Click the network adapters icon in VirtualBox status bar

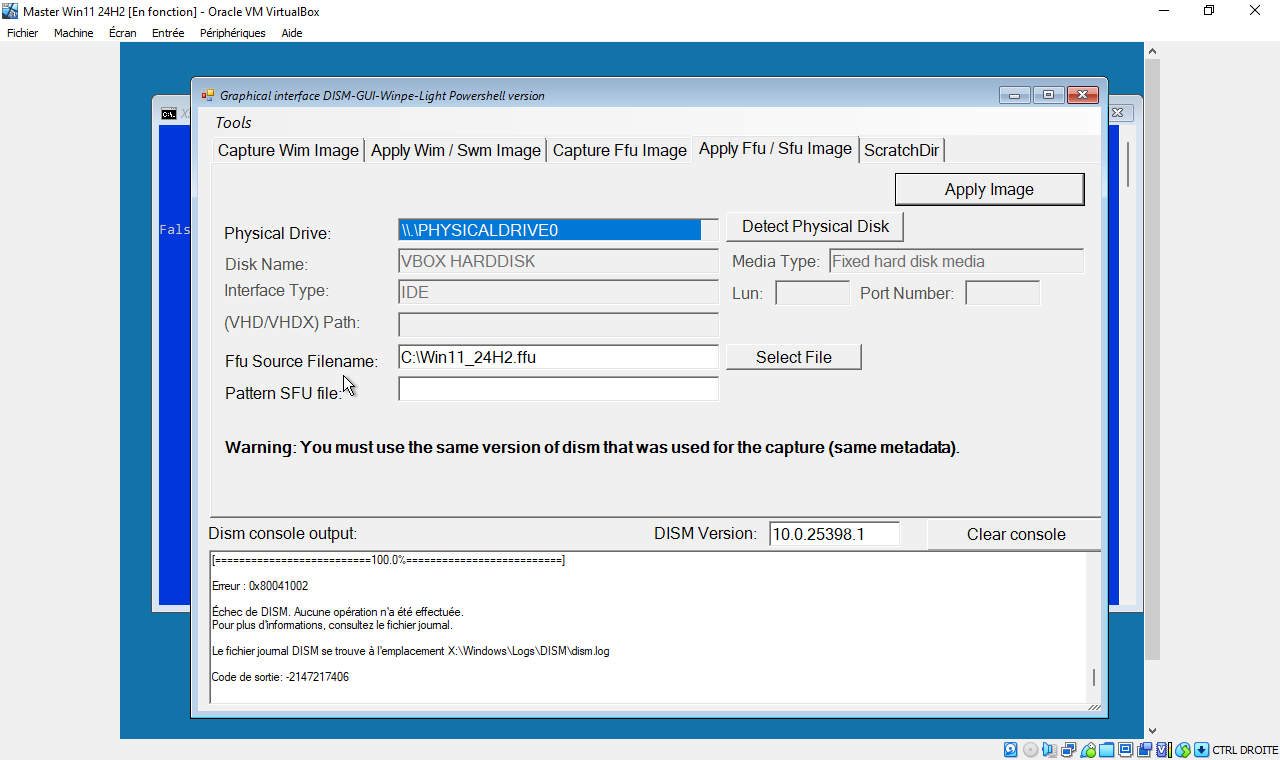pos(1068,750)
